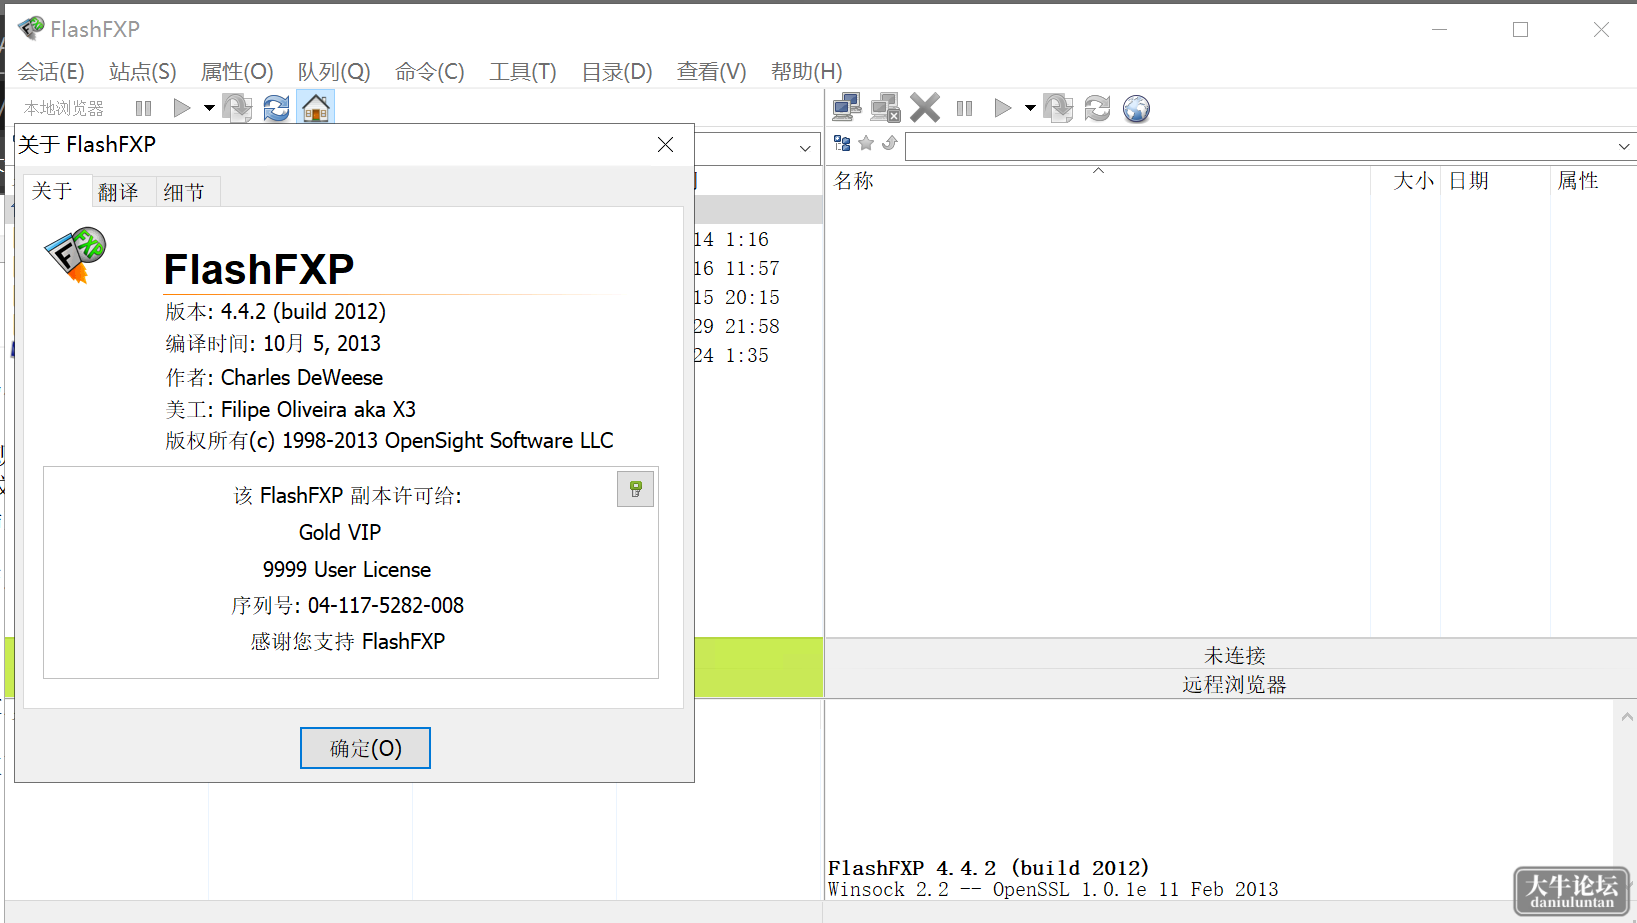Image resolution: width=1637 pixels, height=923 pixels.
Task: Open the 帮助(H) menu
Action: 807,72
